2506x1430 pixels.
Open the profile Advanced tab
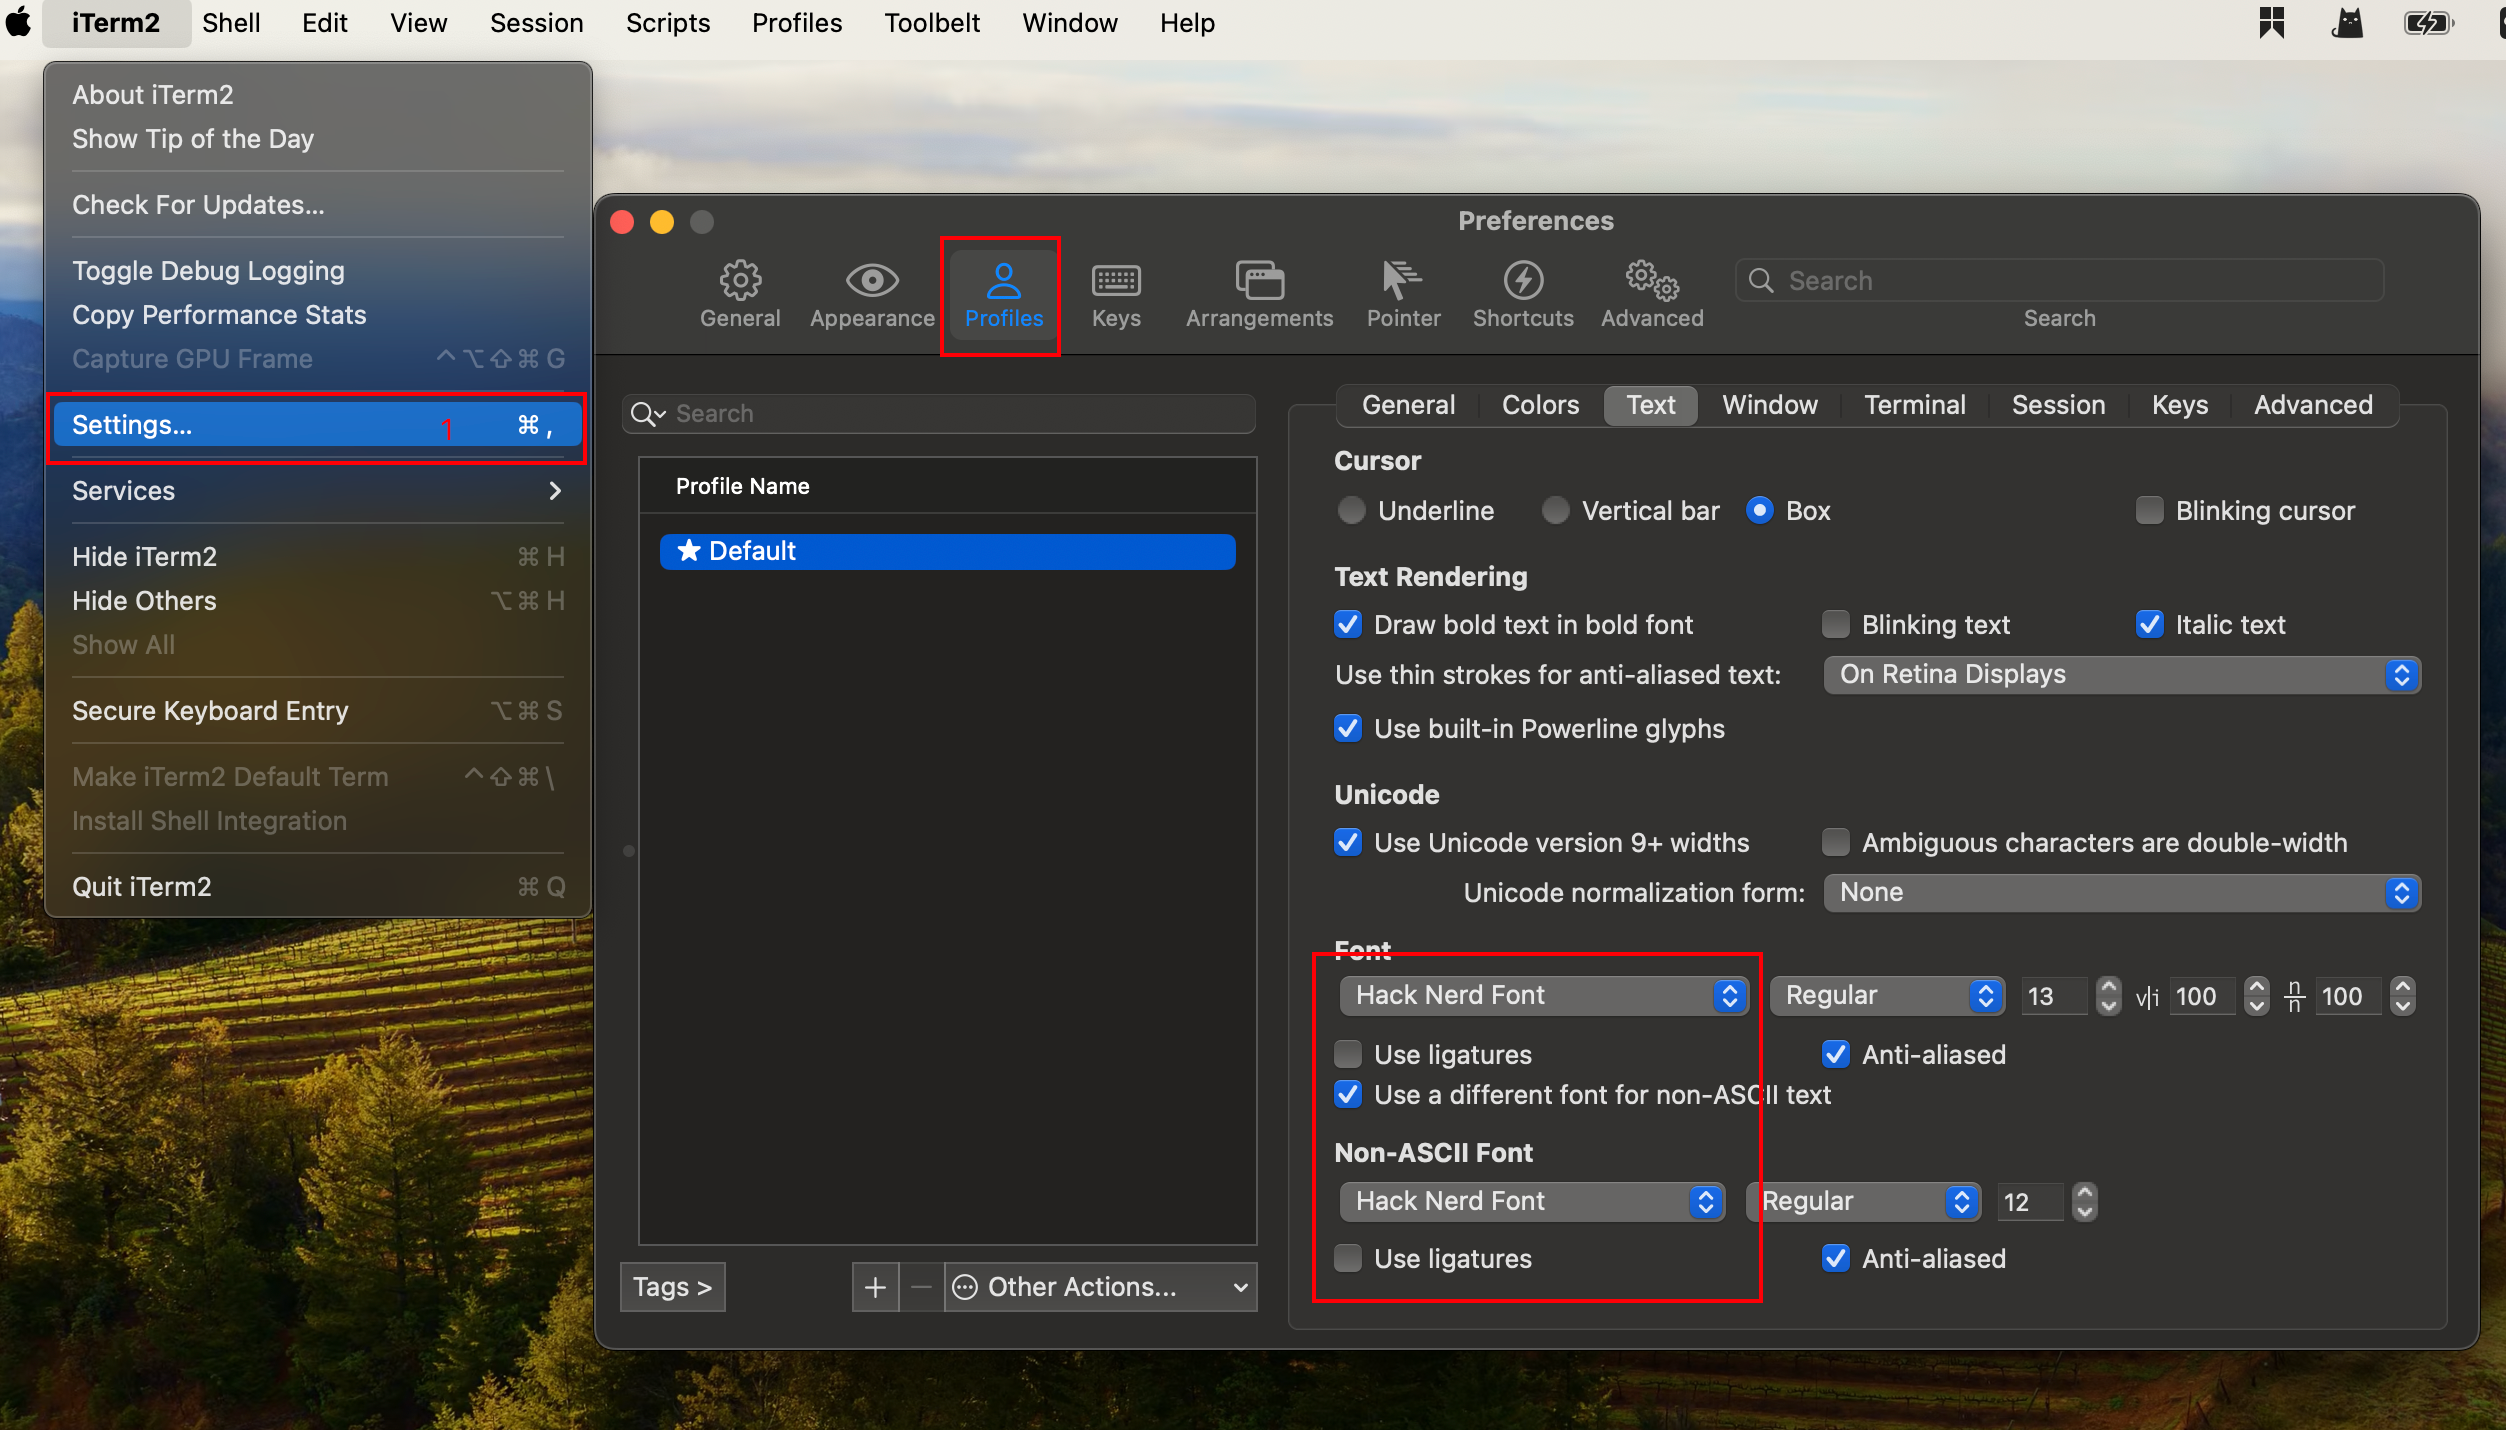pos(2312,405)
